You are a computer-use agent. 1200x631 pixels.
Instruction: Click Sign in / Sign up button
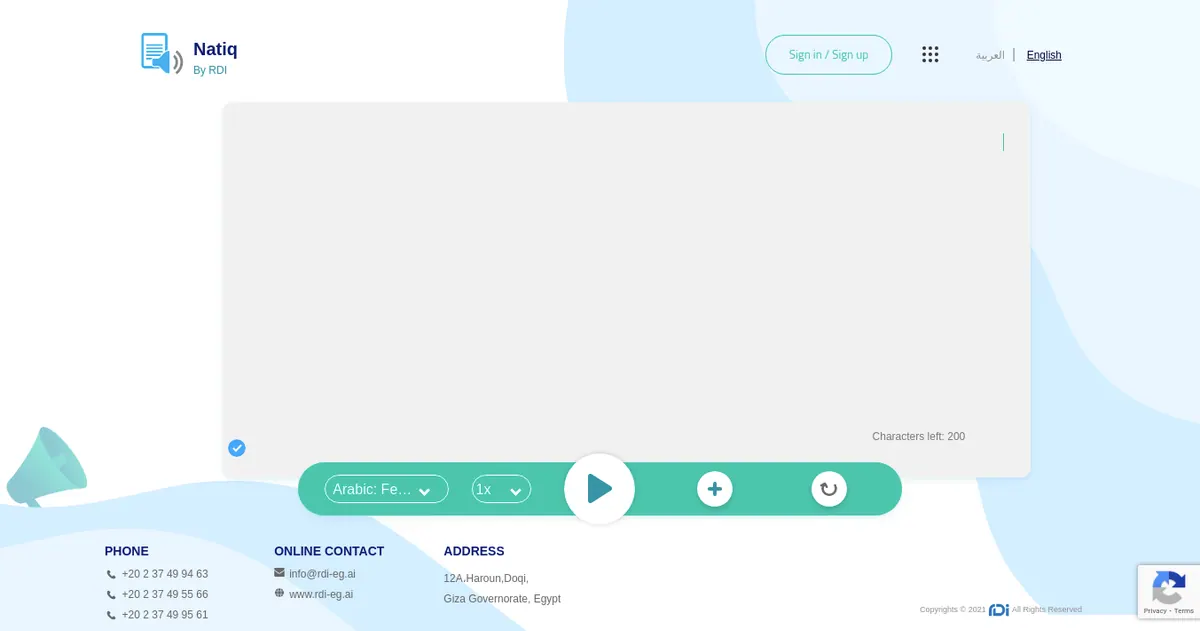point(828,55)
